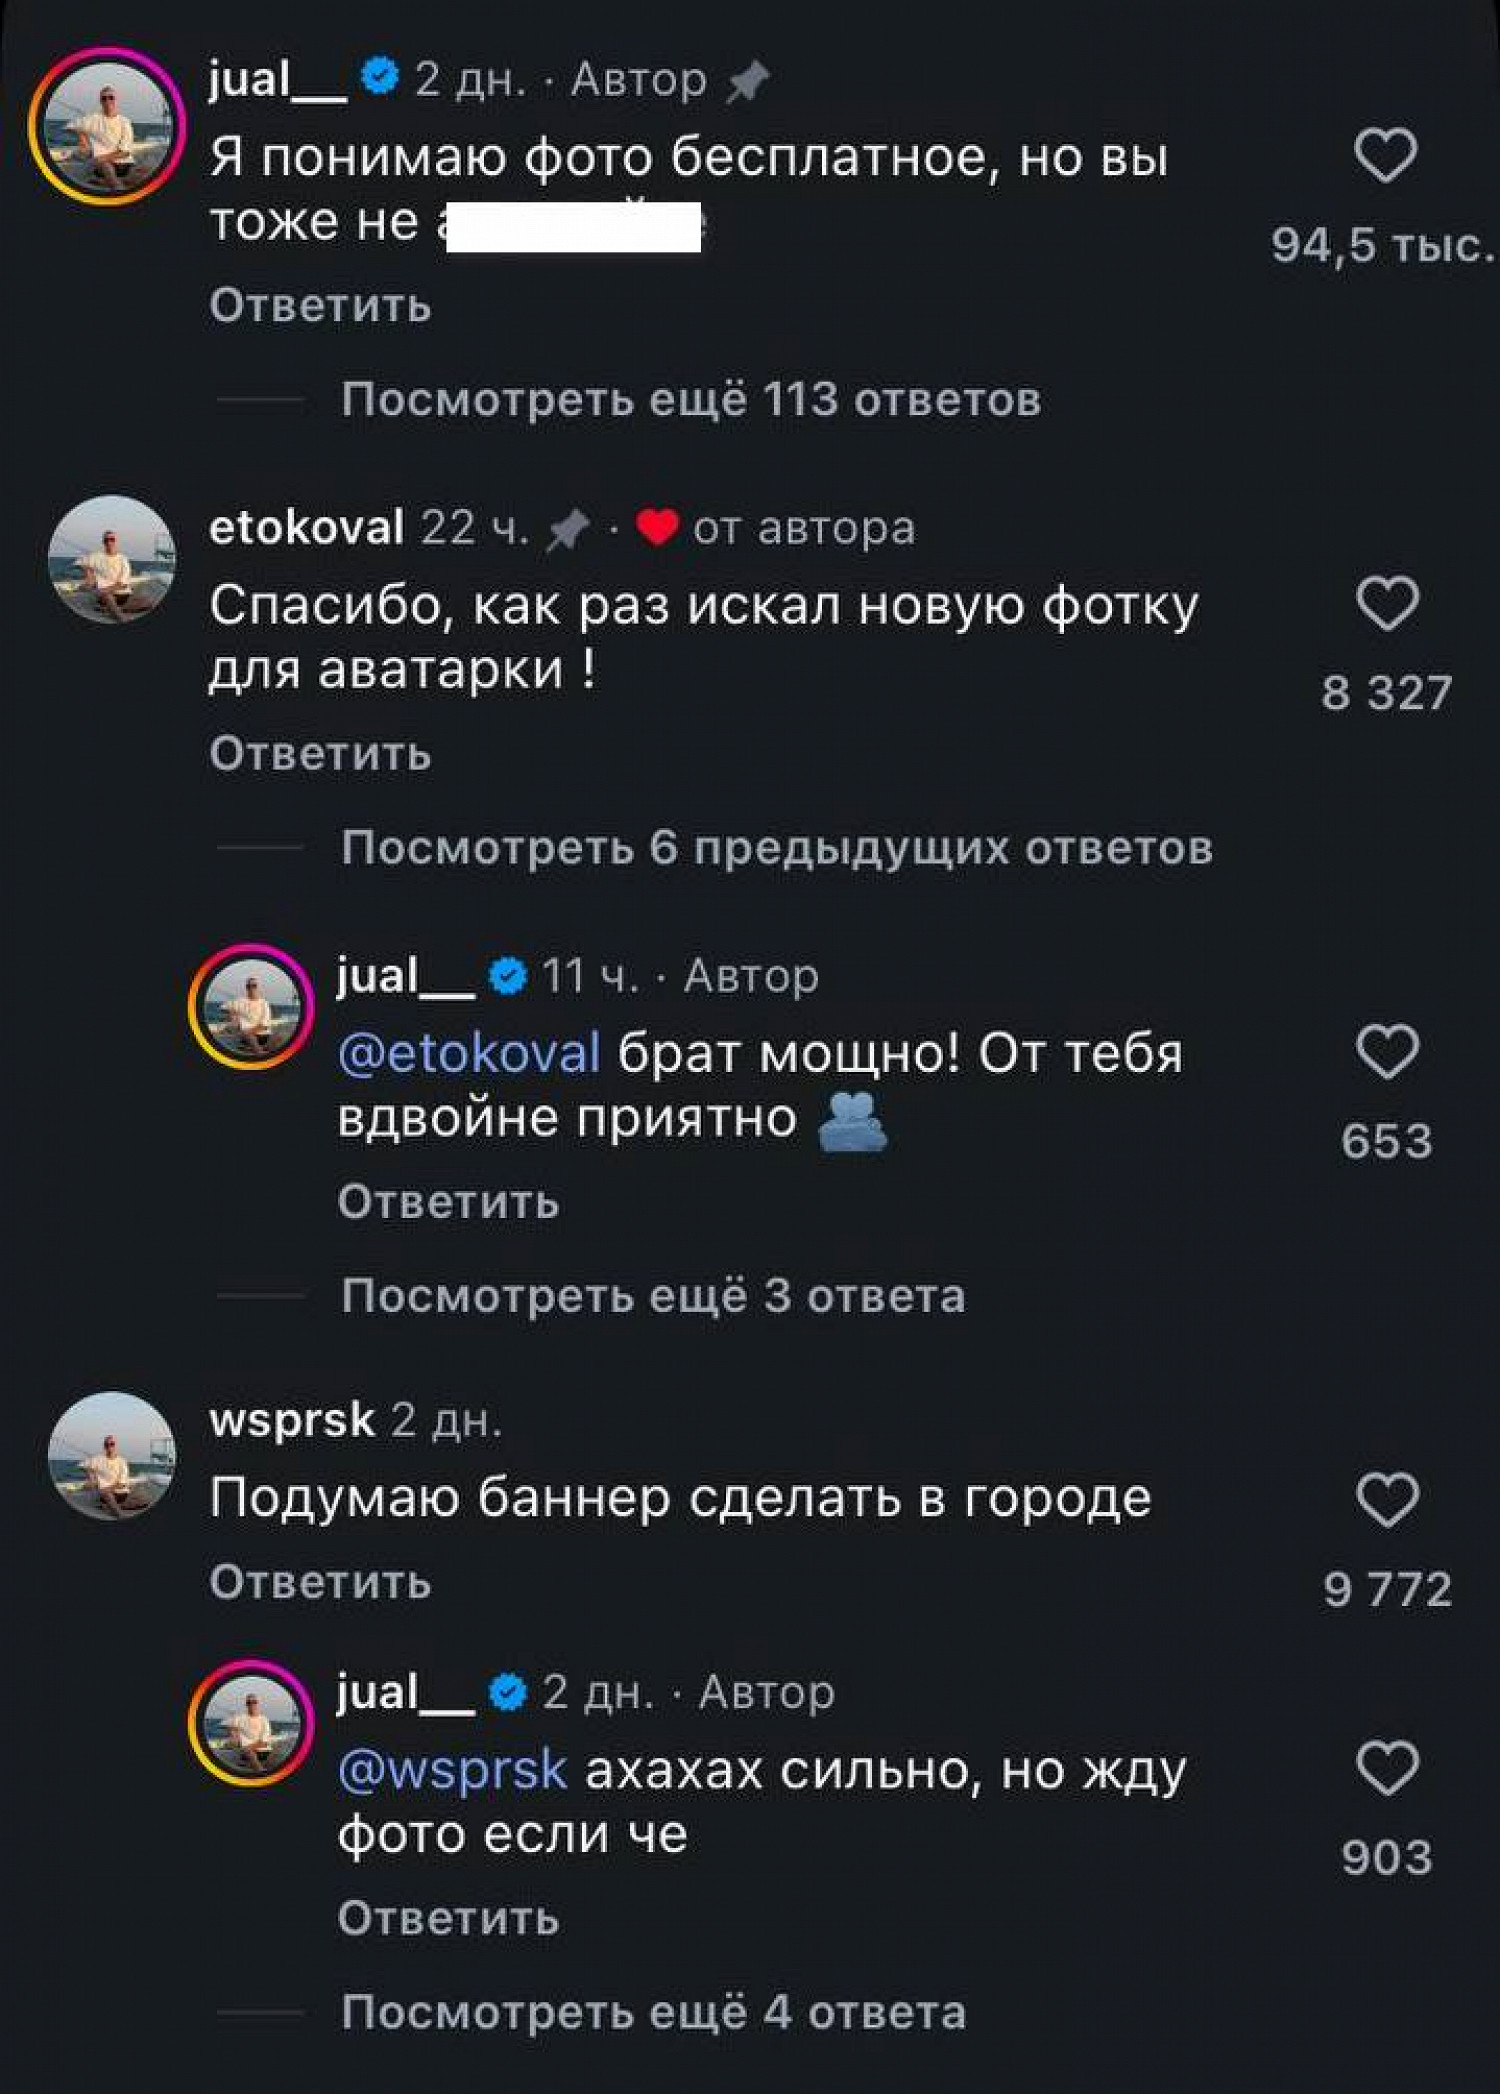Open jual__ avatar in reply to wsprsk

pos(251,1723)
